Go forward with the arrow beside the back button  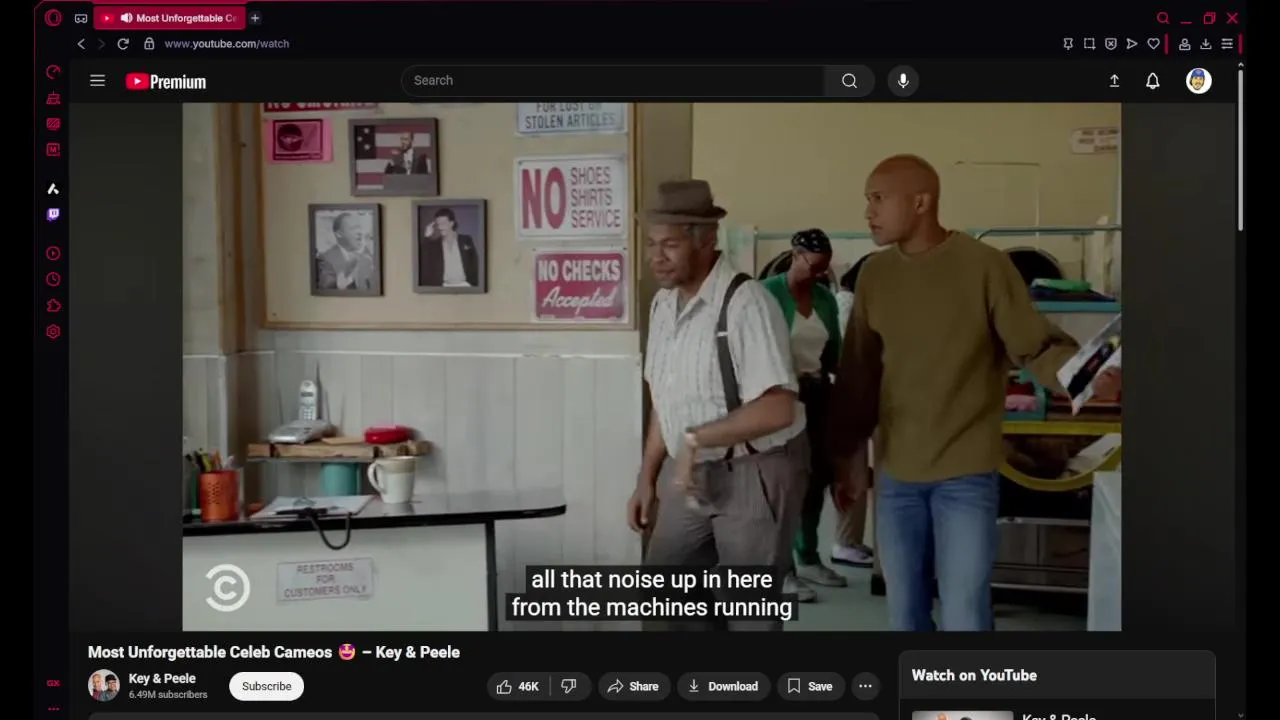coord(101,44)
